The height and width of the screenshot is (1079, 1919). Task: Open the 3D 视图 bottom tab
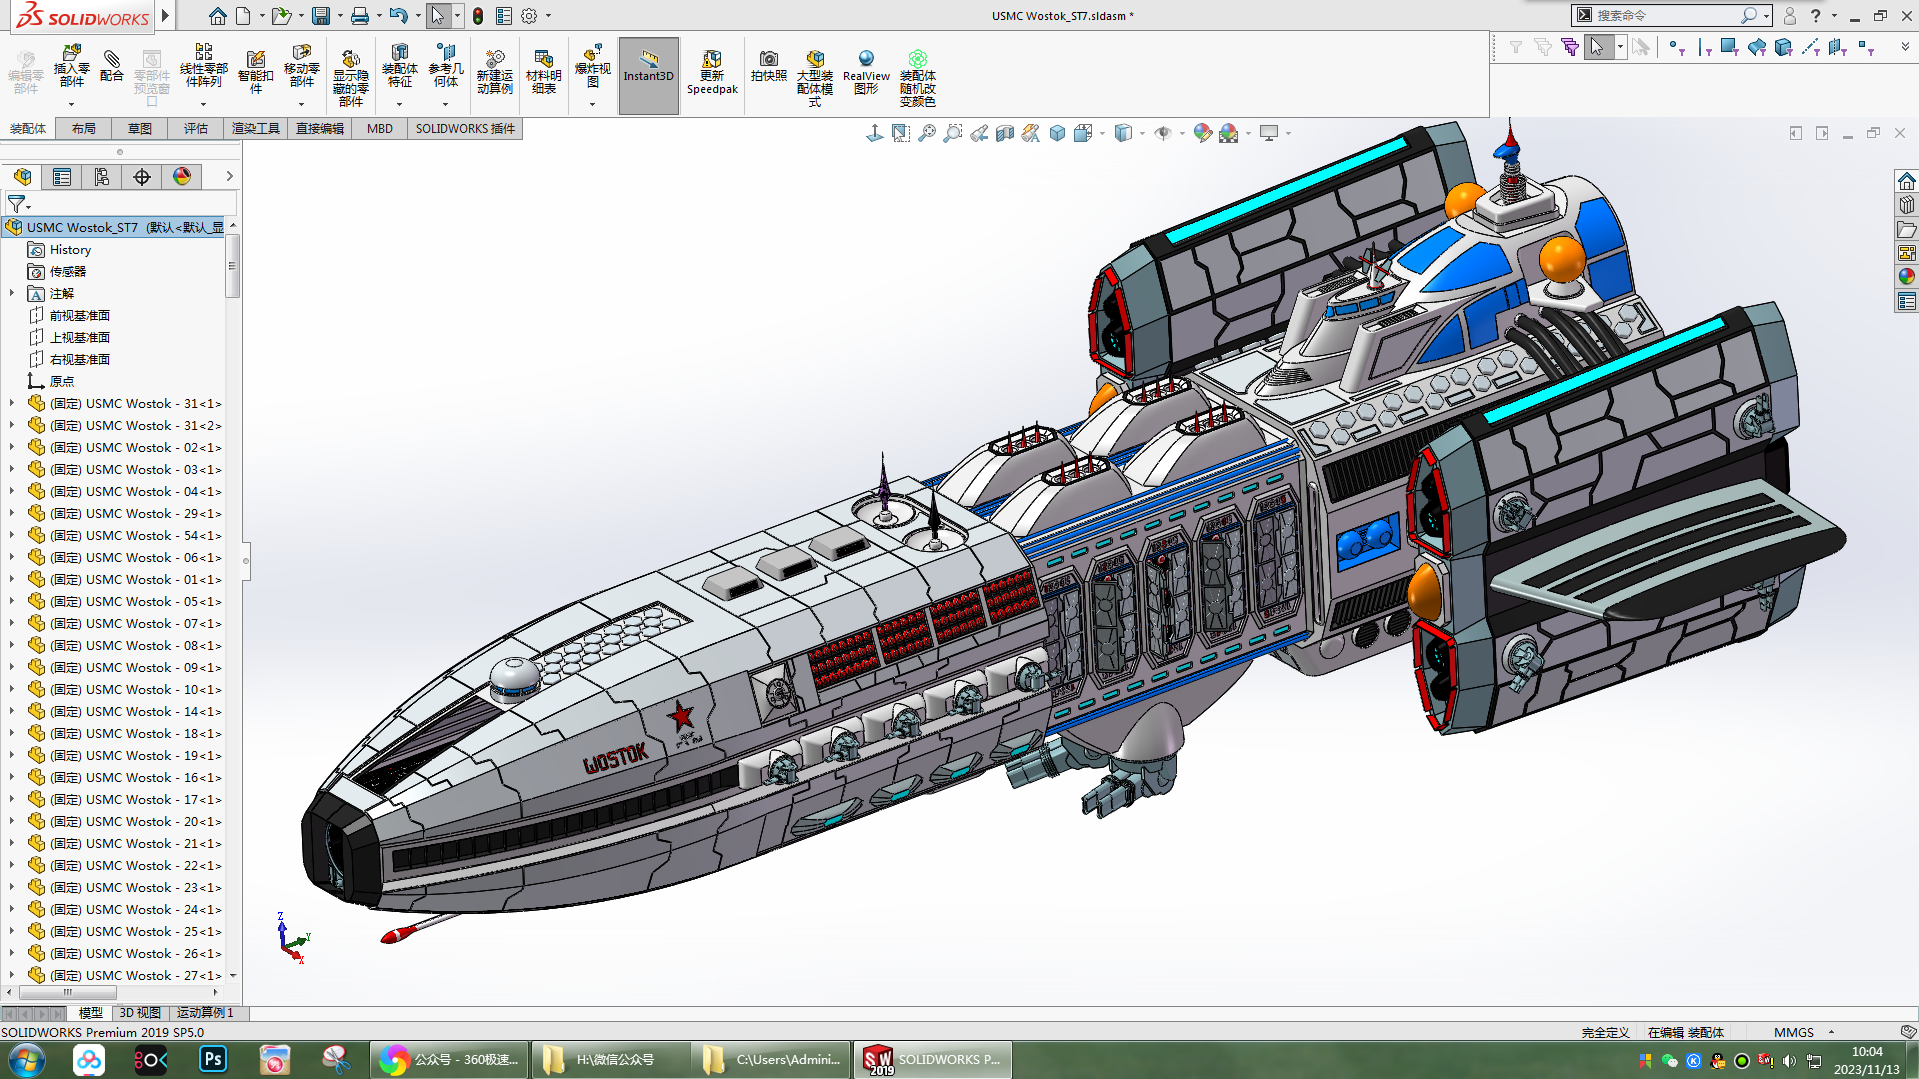(140, 1013)
